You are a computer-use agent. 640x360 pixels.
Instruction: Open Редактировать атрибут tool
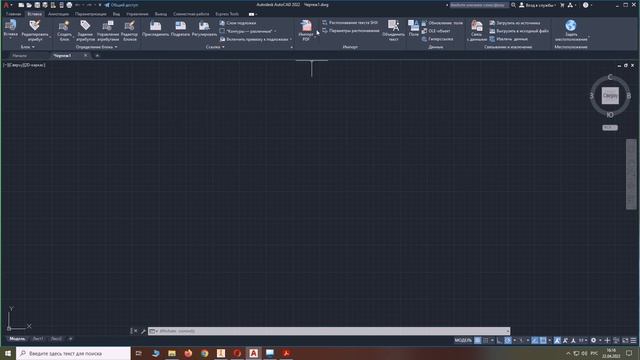(x=35, y=30)
